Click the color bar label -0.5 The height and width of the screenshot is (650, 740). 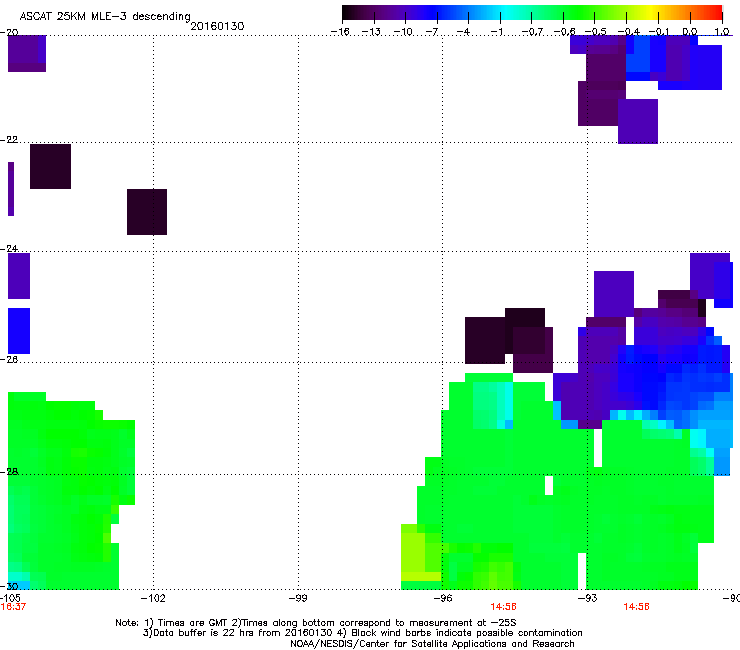596,32
